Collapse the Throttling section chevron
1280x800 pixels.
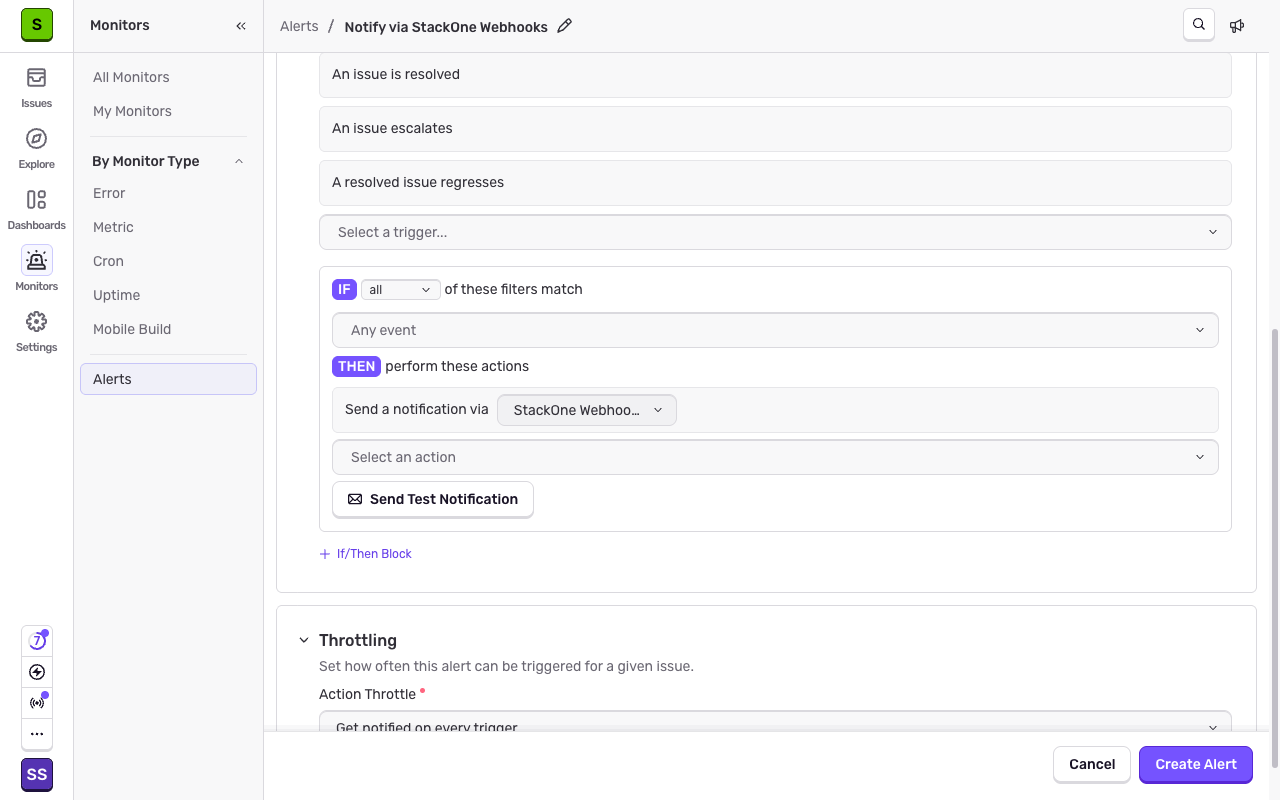[x=304, y=640]
